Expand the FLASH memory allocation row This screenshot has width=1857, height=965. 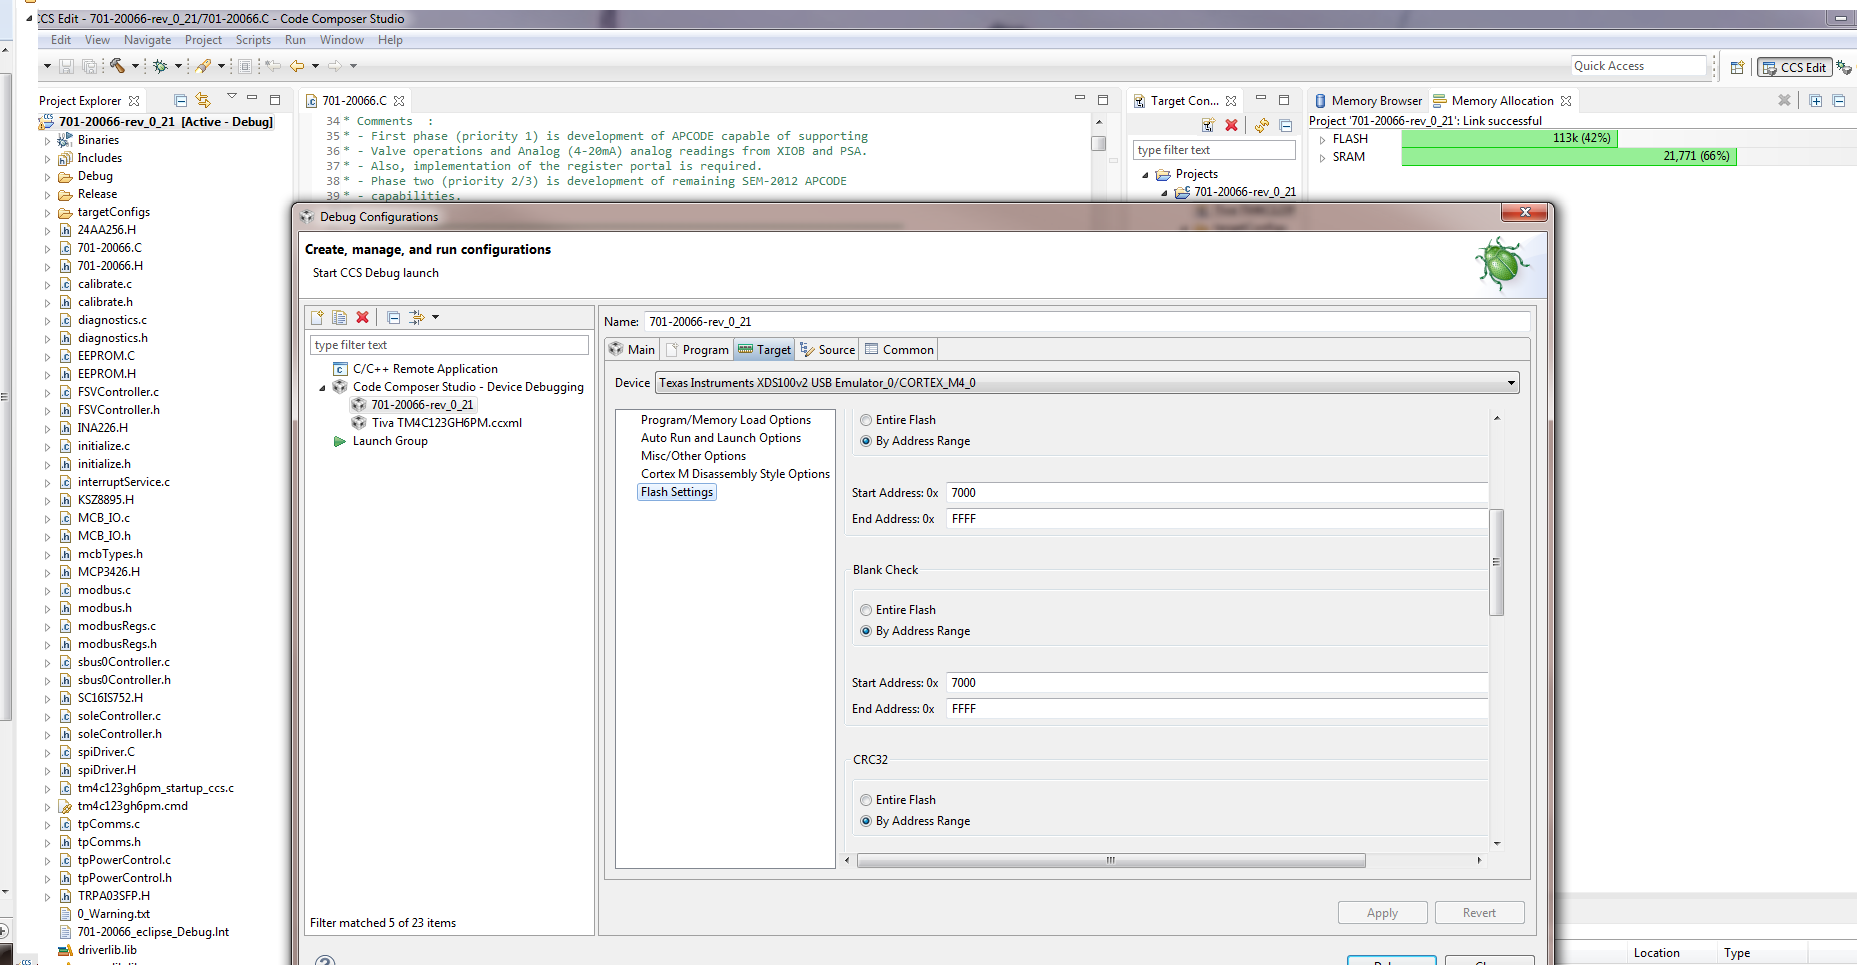pos(1322,140)
